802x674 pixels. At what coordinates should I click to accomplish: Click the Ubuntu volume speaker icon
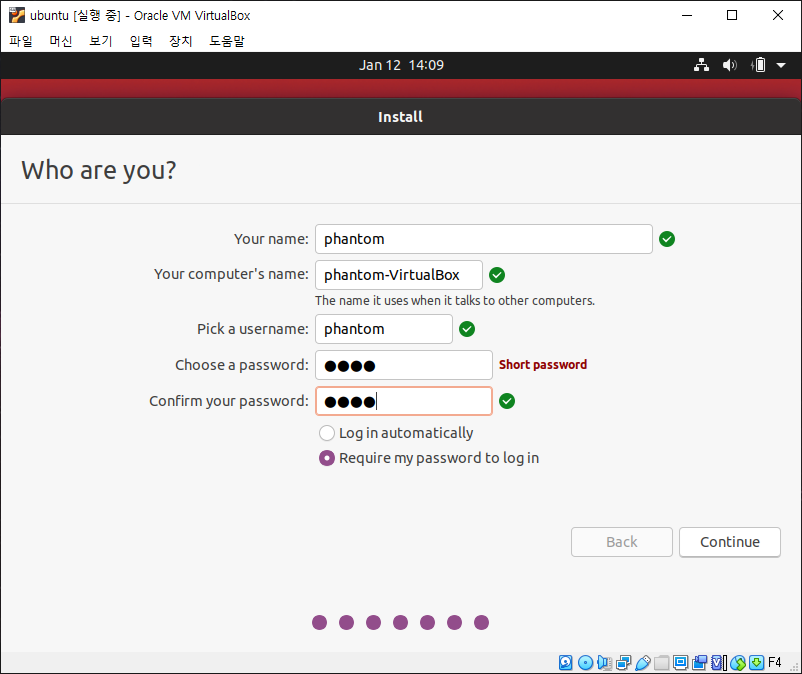coord(729,65)
